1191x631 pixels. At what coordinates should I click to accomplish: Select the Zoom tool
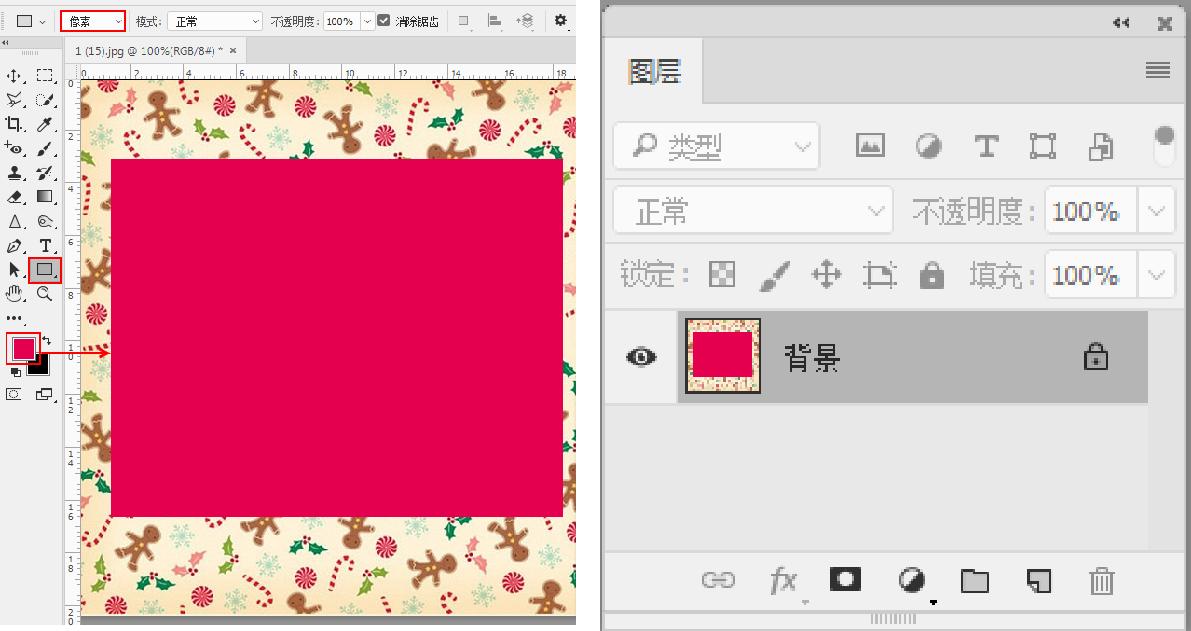[42, 294]
